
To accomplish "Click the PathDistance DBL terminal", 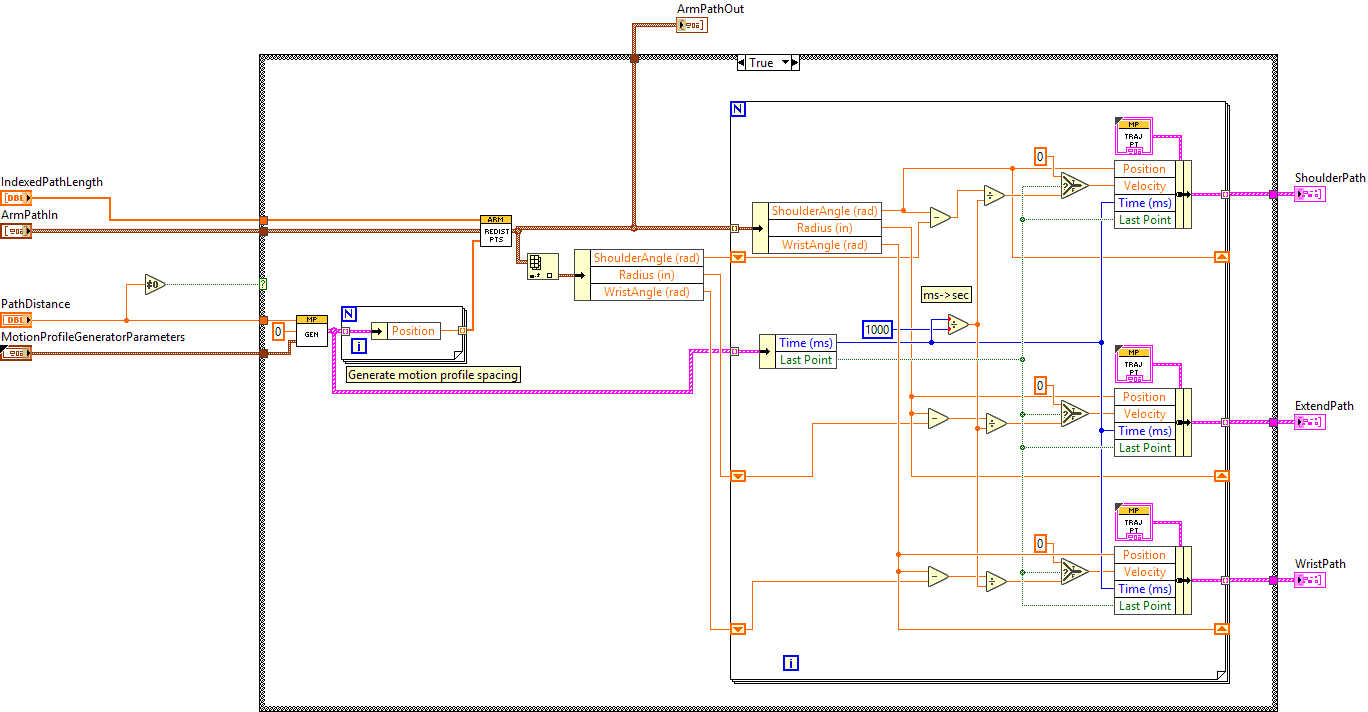I will point(16,320).
